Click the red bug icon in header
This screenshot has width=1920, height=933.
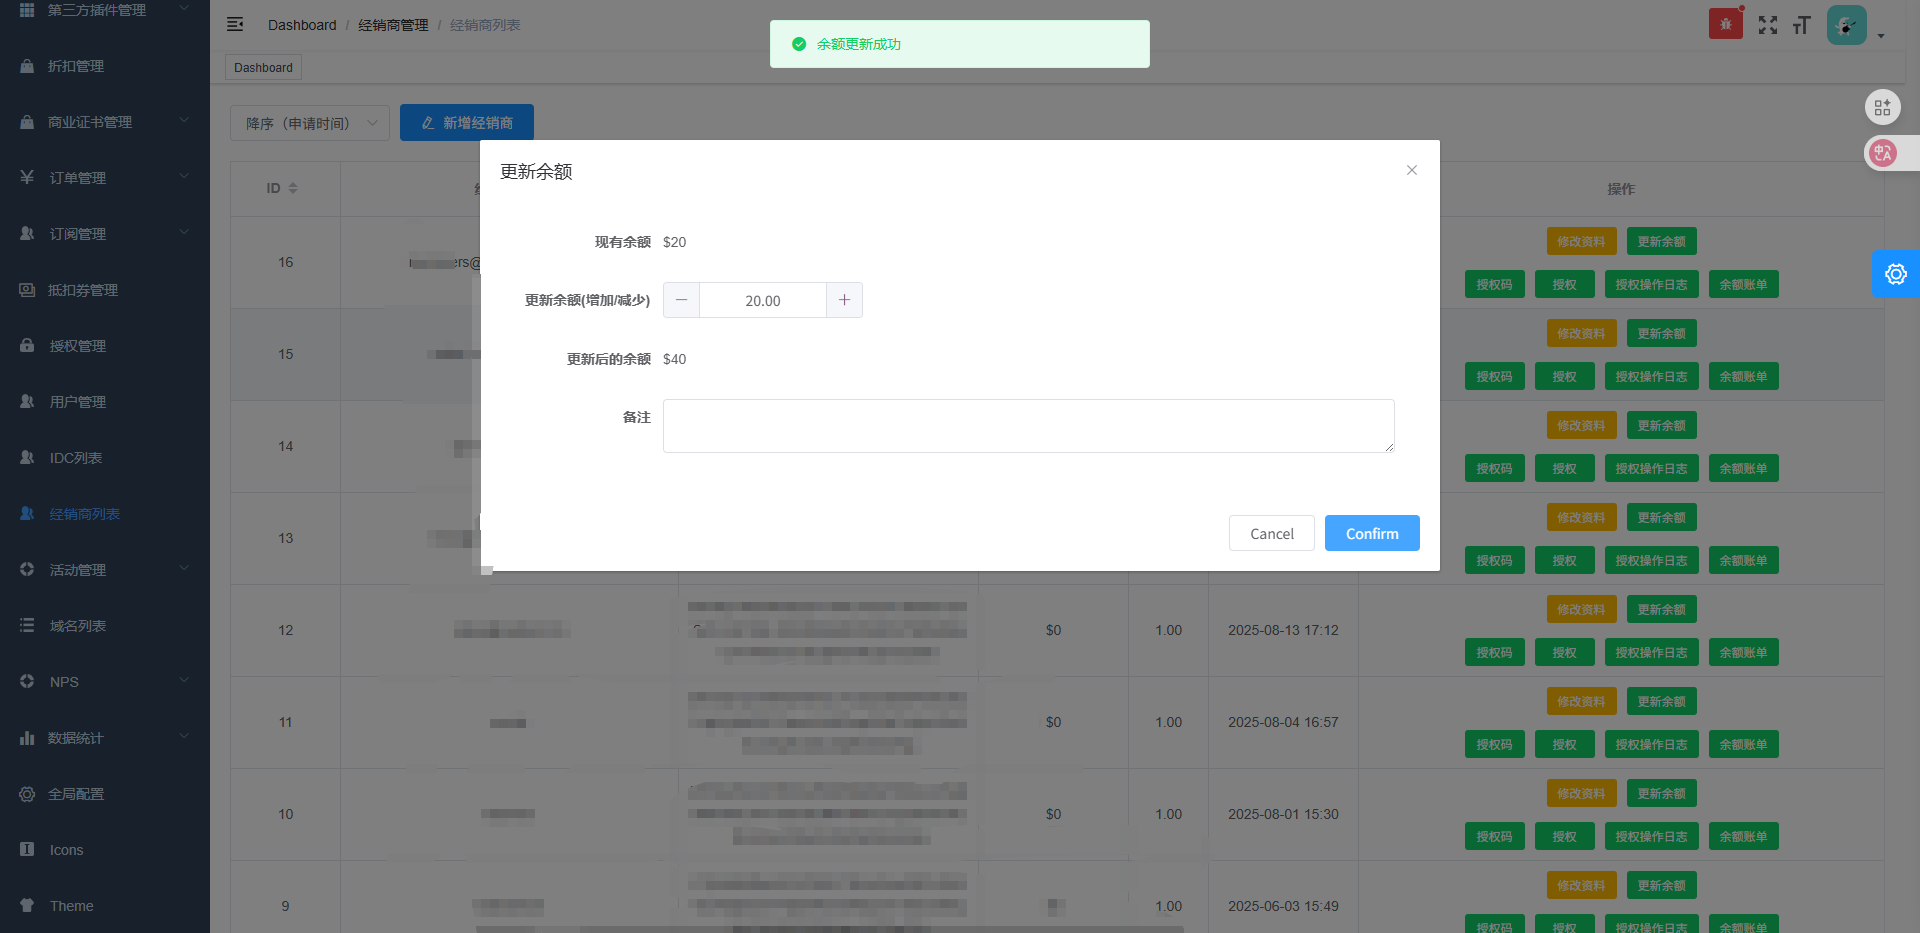click(1725, 24)
